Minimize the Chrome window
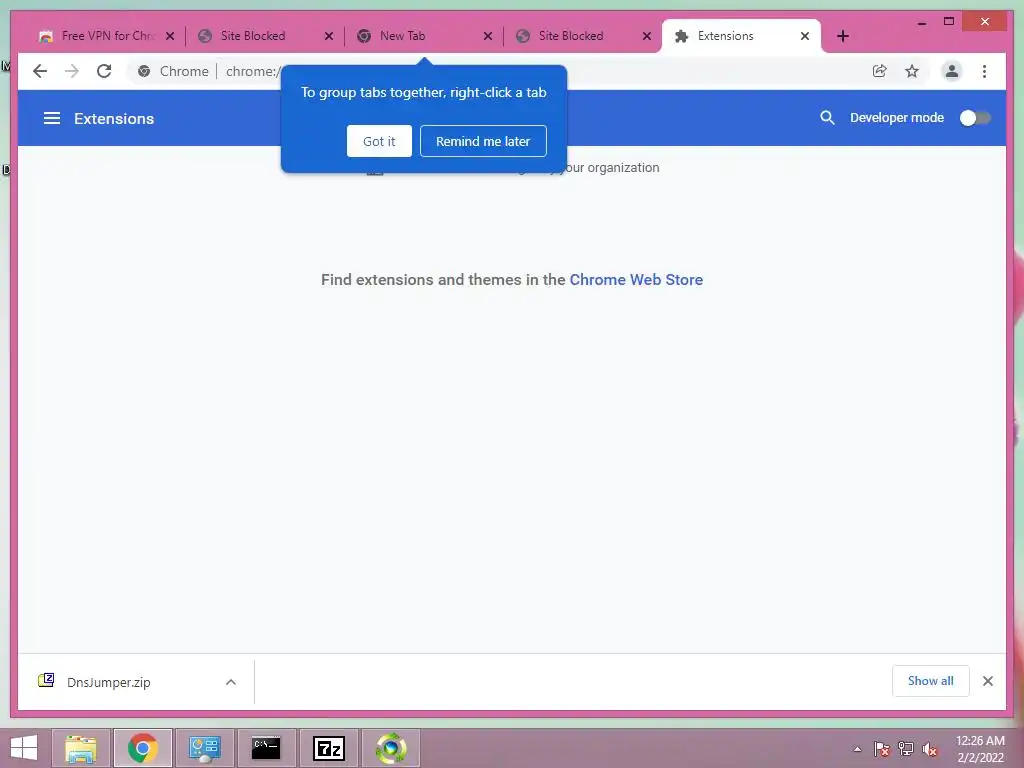 pos(921,22)
